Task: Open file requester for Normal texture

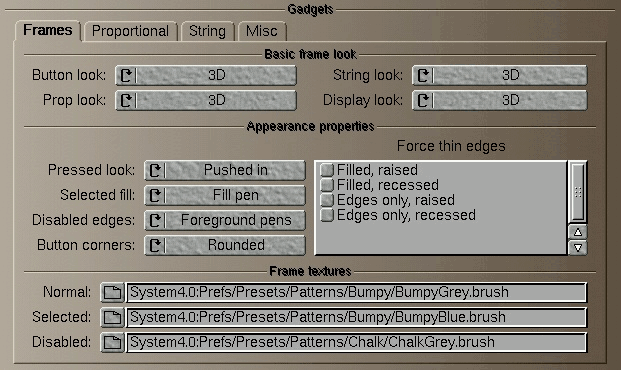Action: 112,293
